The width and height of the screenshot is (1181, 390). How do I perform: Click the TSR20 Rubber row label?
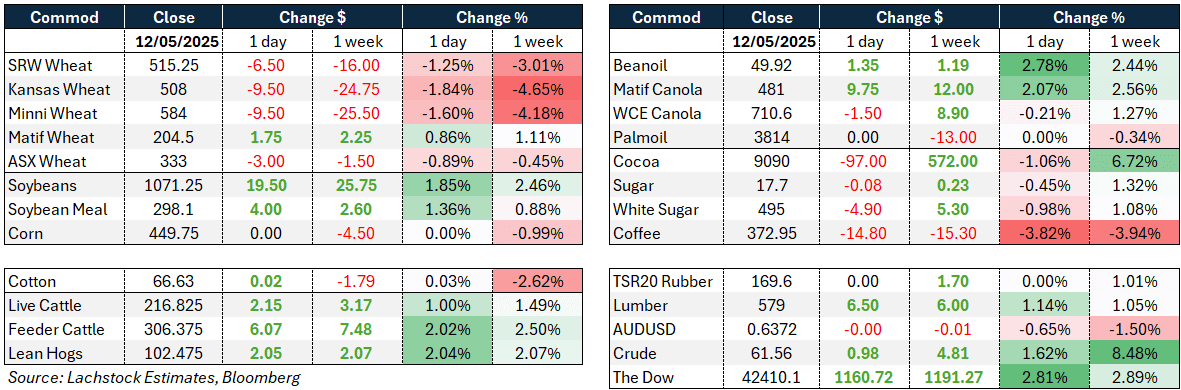coord(657,282)
